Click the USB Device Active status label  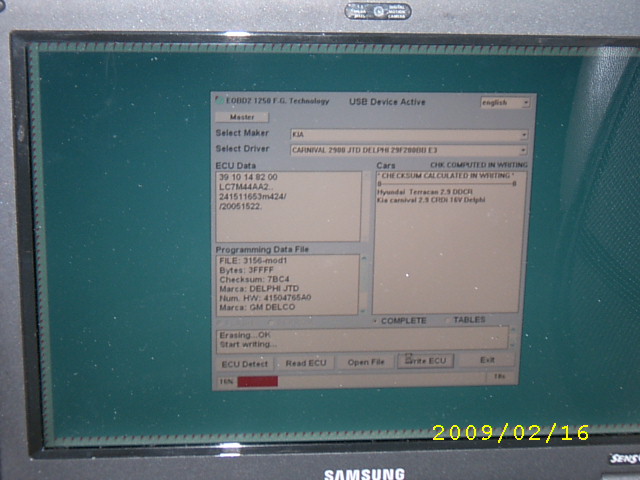click(x=387, y=102)
